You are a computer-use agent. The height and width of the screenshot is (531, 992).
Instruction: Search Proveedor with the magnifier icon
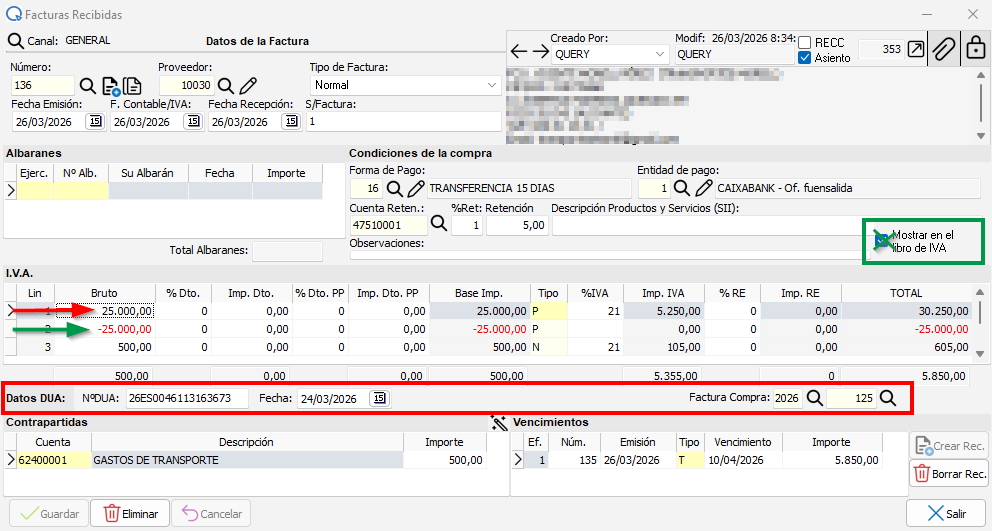(x=226, y=85)
